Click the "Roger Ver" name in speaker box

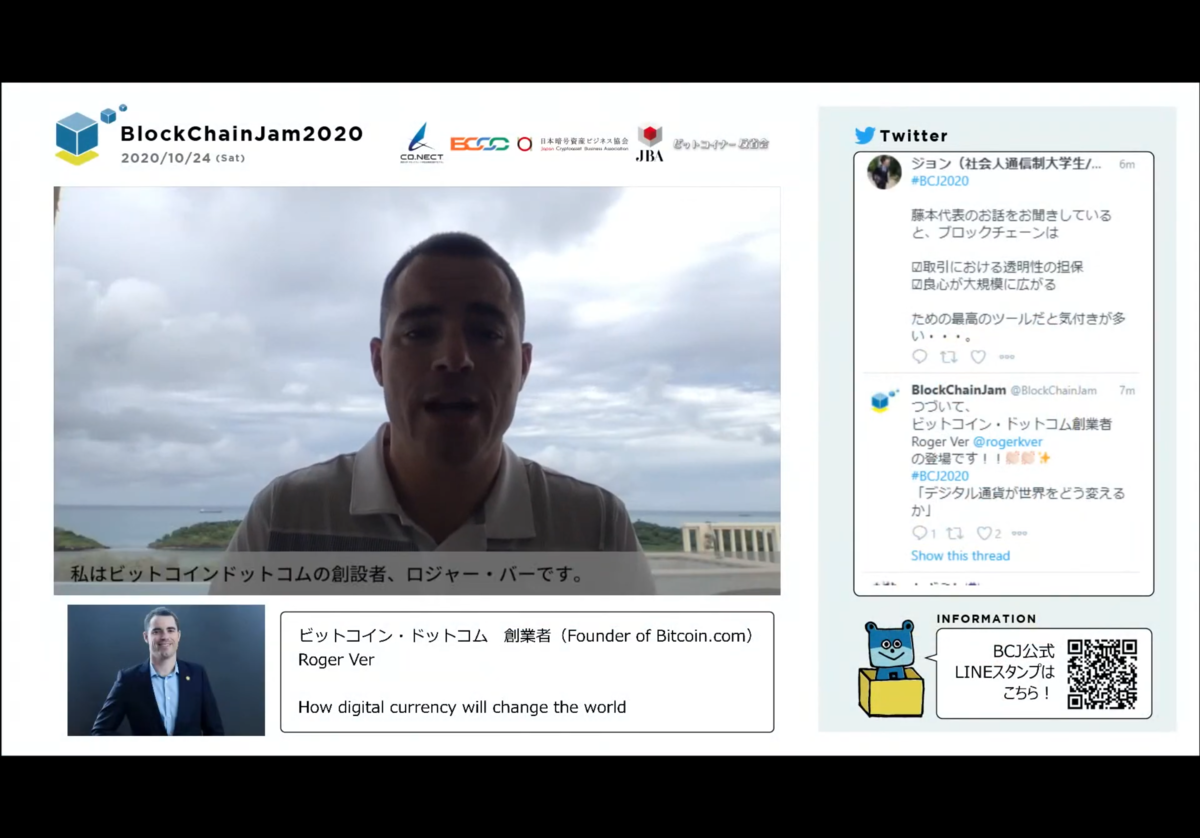334,659
